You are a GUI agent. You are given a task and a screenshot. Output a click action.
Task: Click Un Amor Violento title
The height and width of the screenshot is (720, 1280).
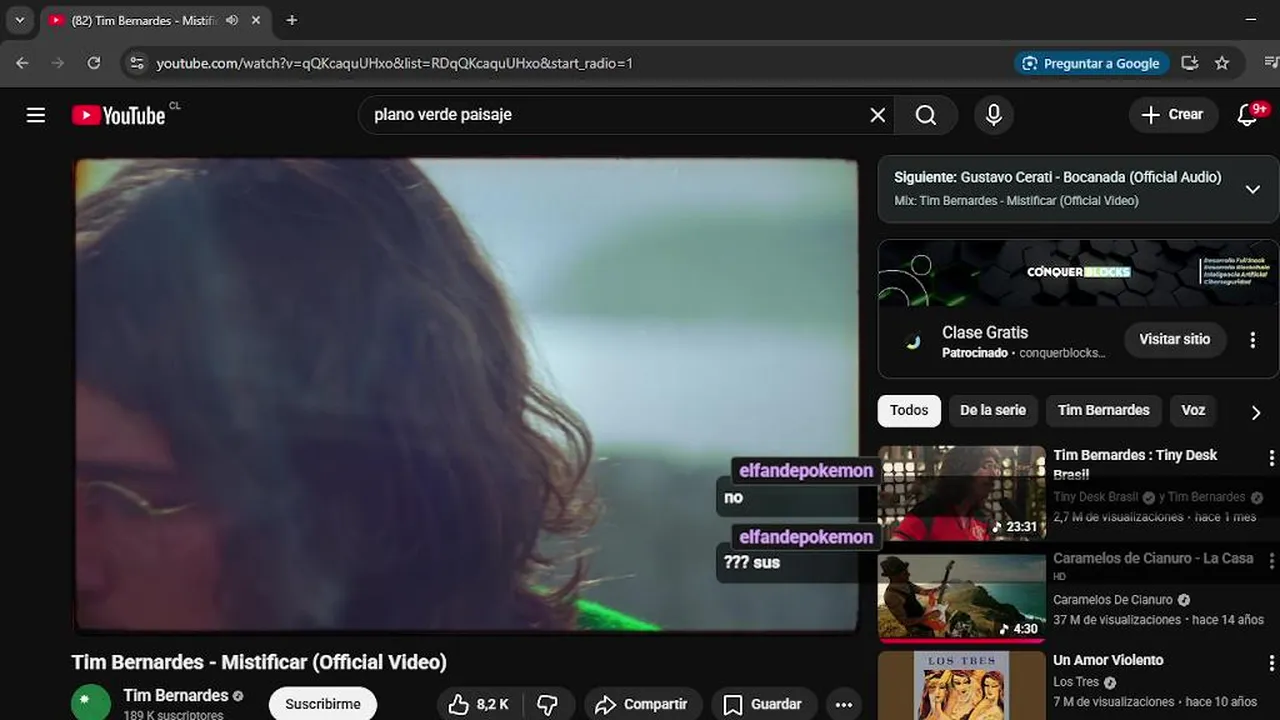pos(1108,660)
